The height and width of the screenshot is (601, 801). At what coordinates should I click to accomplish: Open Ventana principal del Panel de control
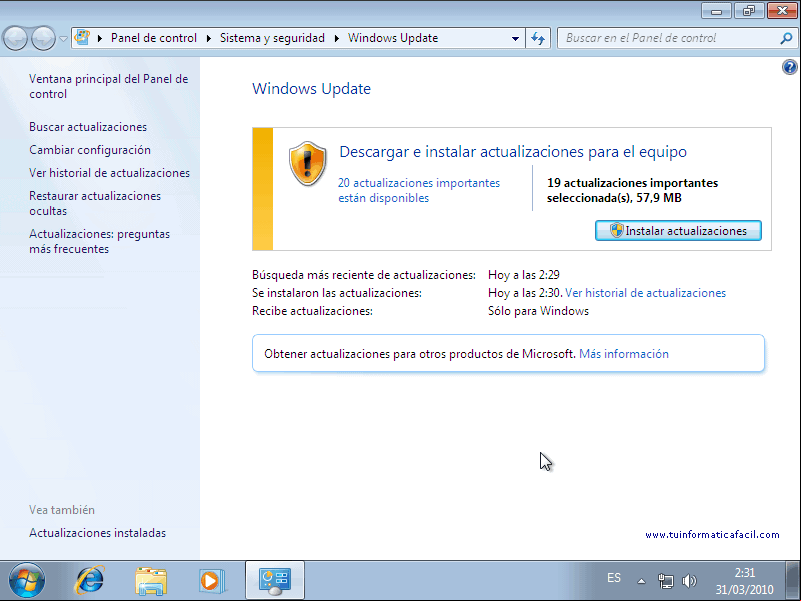[108, 86]
